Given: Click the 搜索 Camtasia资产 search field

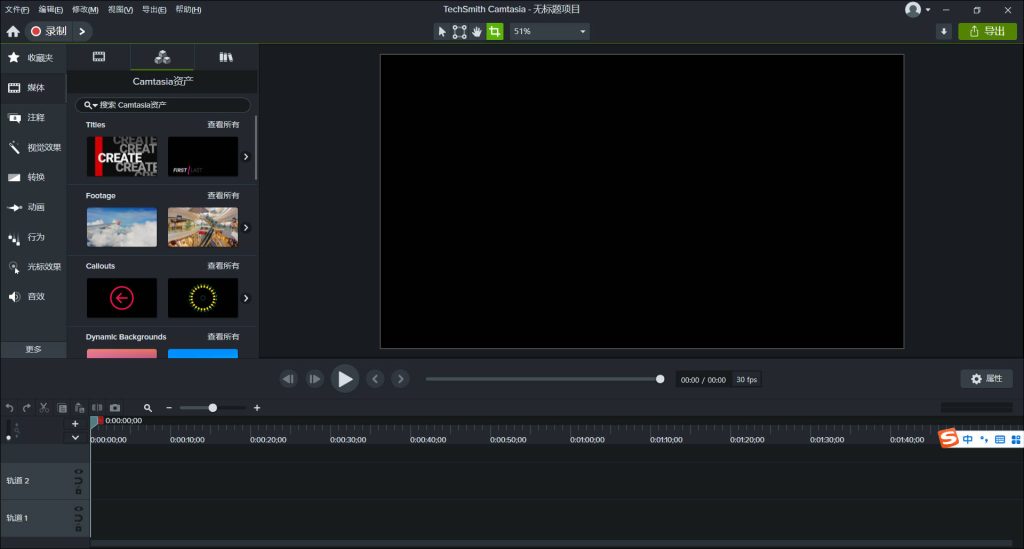Looking at the screenshot, I should click(163, 104).
